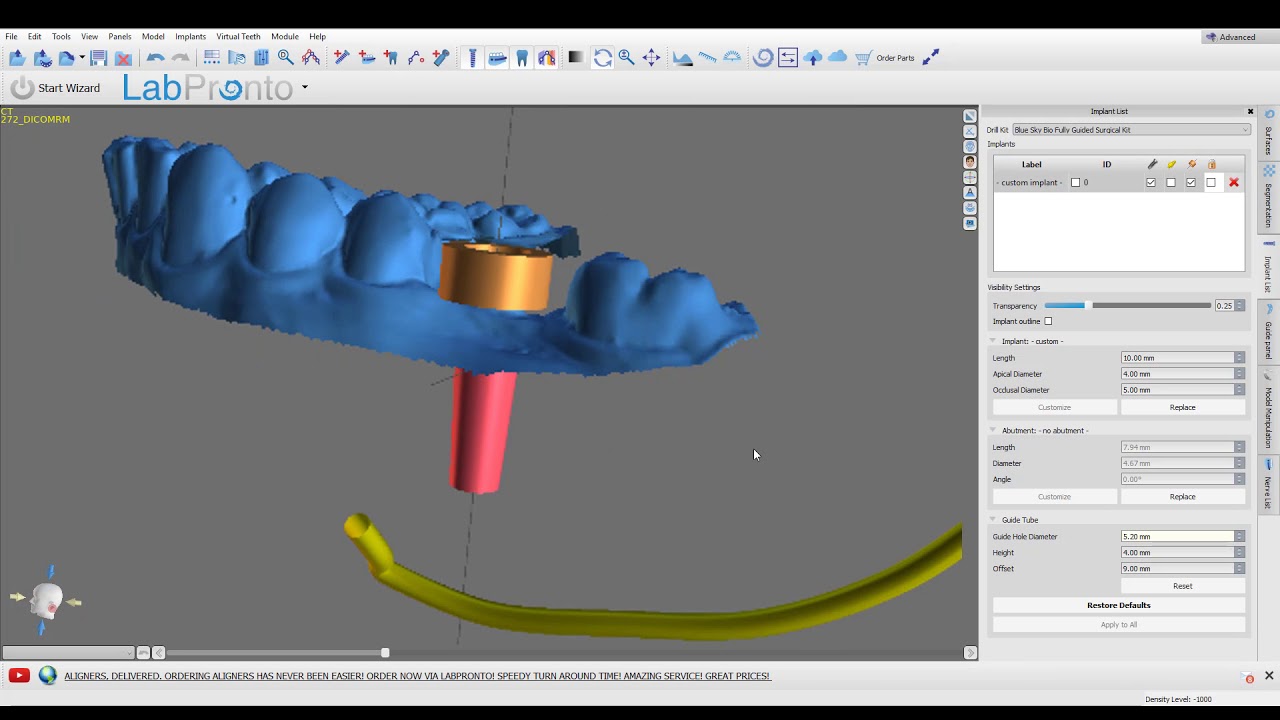Click the Advanced mode button

pos(1231,37)
